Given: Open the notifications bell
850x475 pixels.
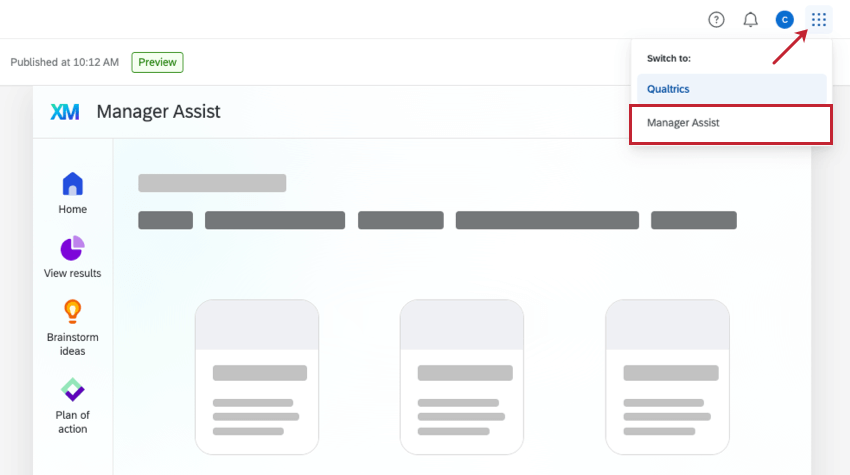Looking at the screenshot, I should (750, 20).
